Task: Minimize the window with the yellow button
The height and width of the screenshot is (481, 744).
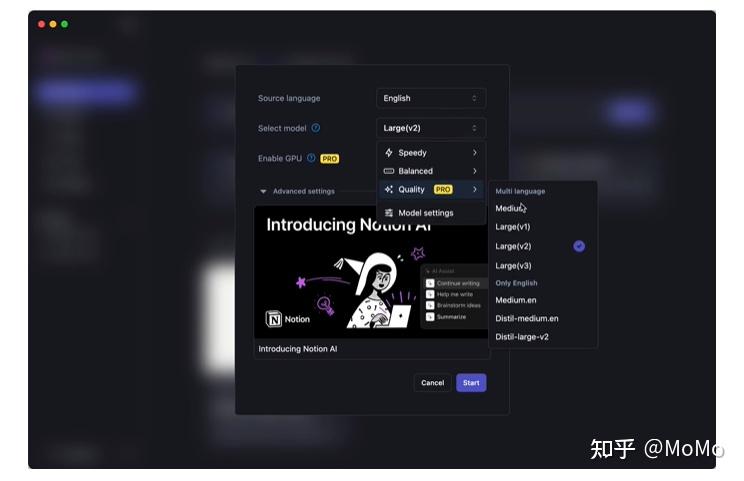Action: 53,24
